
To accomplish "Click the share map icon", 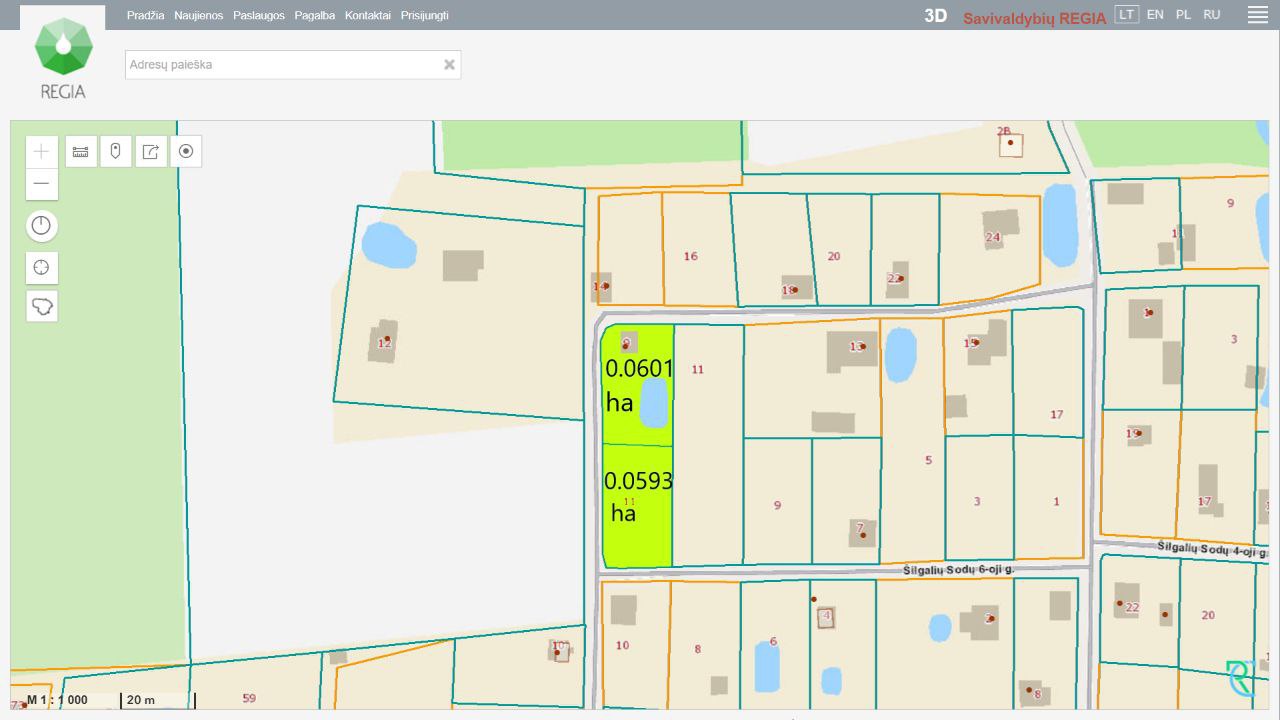I will coord(151,152).
